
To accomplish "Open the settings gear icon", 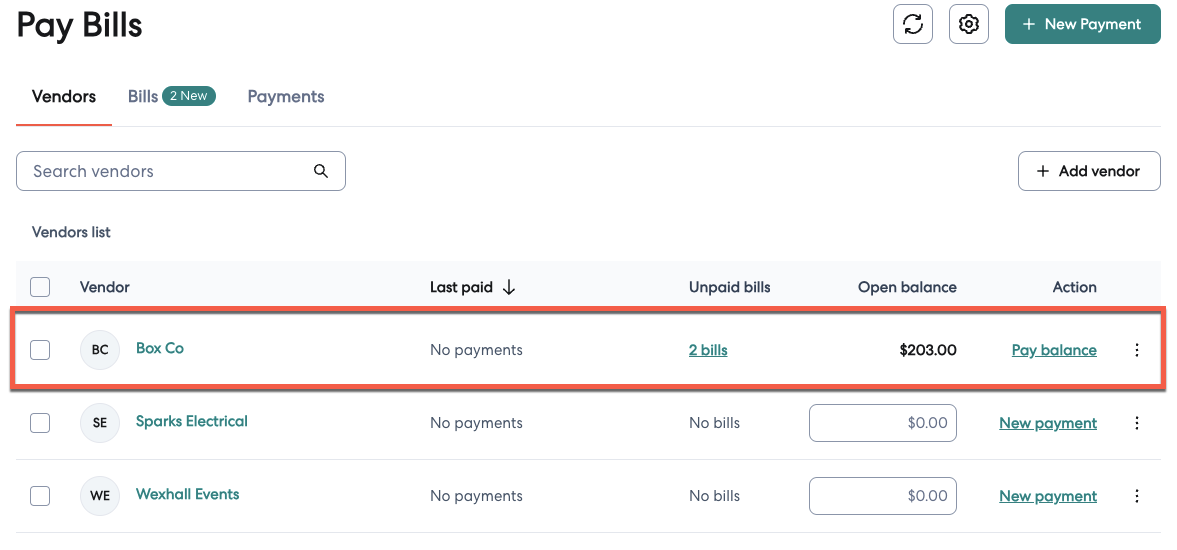I will tap(968, 24).
